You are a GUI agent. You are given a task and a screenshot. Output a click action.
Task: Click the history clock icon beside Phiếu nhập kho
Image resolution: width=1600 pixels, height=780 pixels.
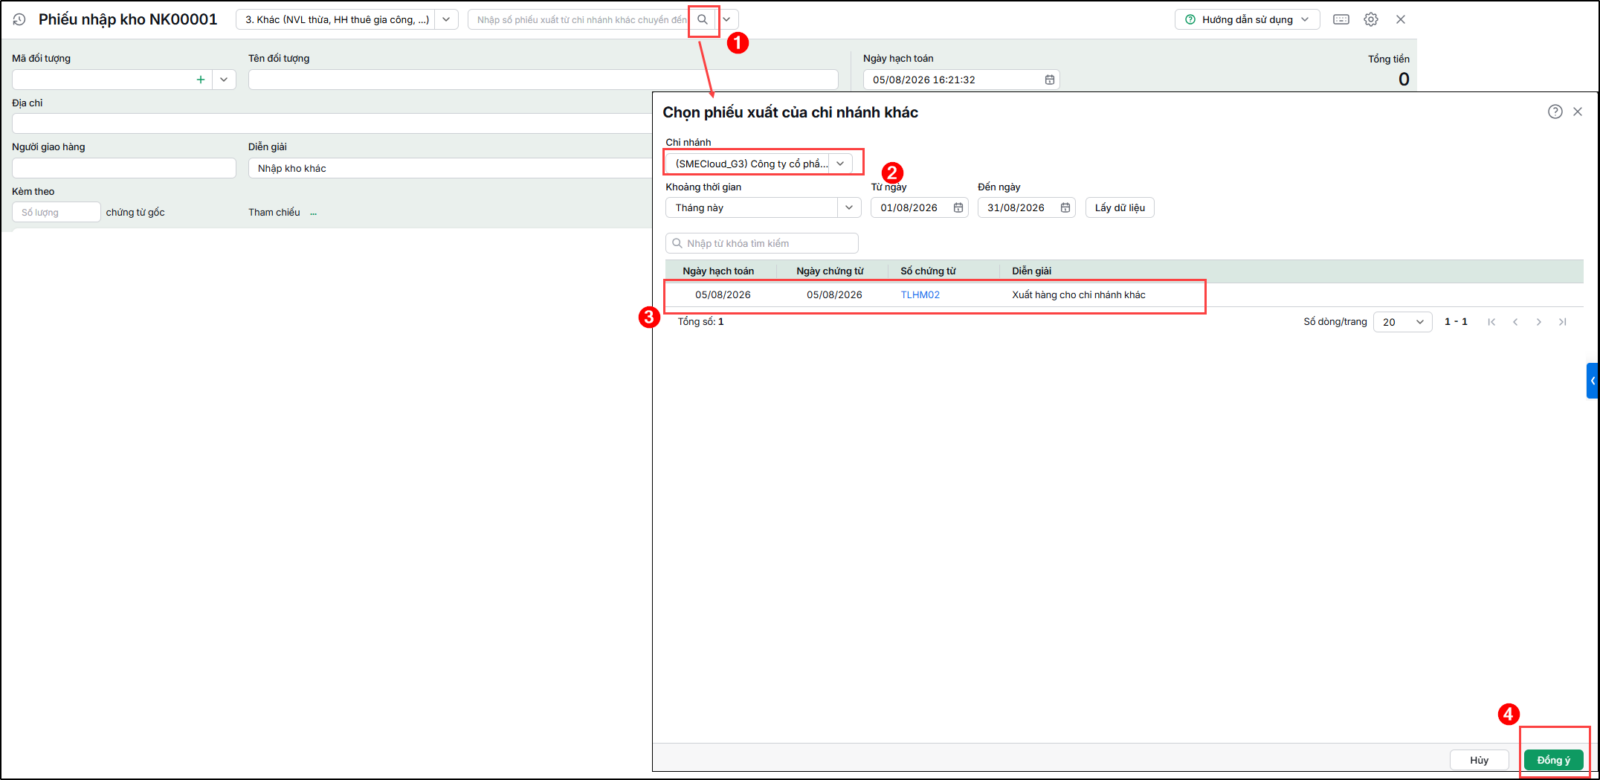(19, 19)
